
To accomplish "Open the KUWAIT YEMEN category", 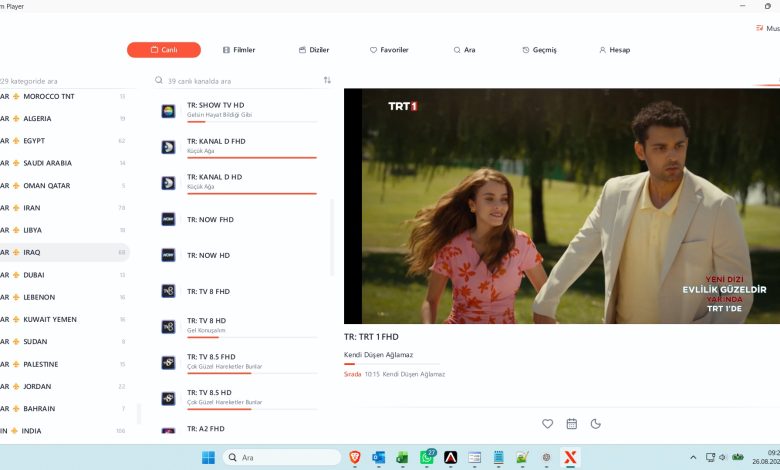I will 64,319.
